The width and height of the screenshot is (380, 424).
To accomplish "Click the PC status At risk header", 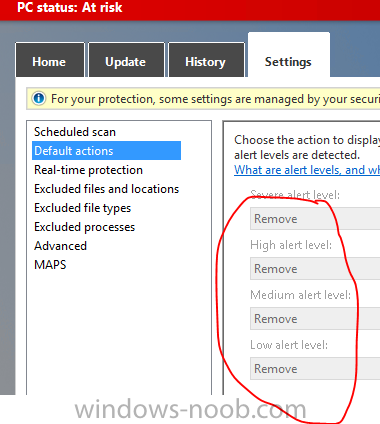I will tap(70, 7).
